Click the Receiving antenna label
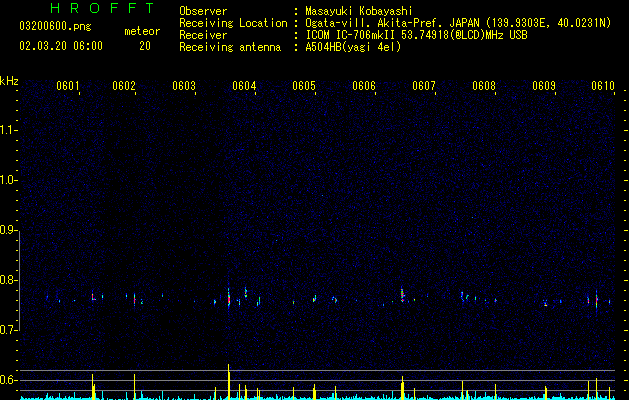The image size is (629, 400). (x=230, y=47)
